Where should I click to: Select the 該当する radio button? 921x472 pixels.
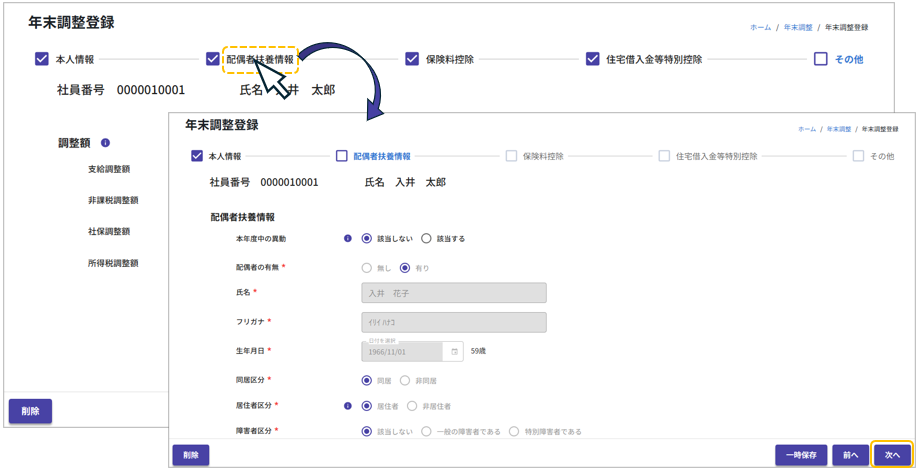click(426, 239)
